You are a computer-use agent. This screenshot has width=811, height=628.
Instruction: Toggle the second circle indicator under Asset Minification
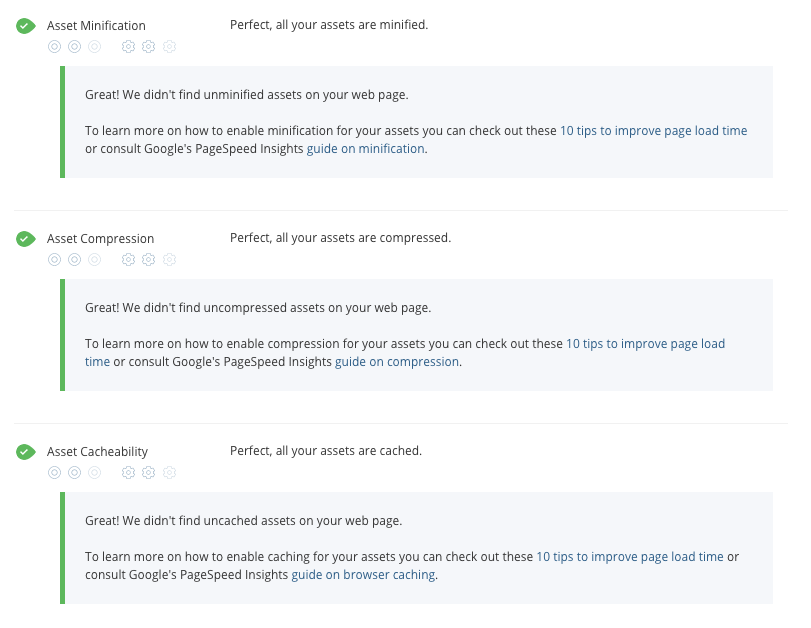tap(74, 46)
